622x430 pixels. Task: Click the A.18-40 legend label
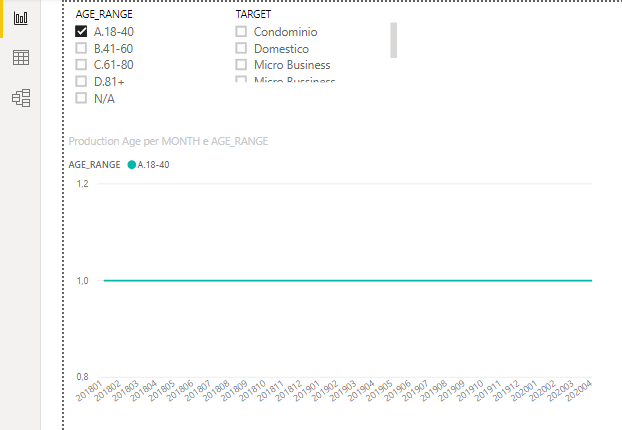pyautogui.click(x=154, y=165)
